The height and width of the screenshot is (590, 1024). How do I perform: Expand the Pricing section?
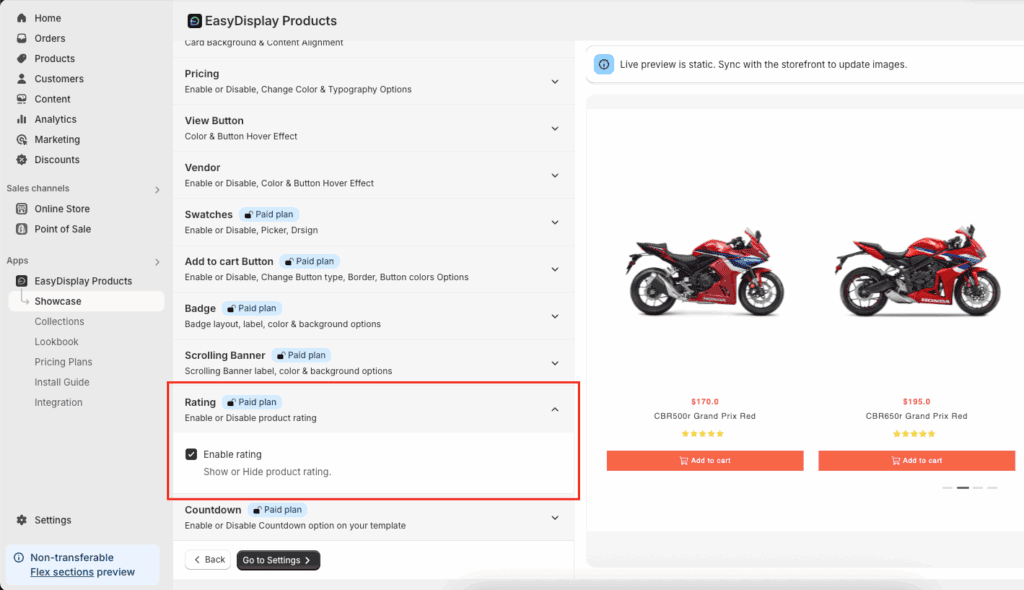pos(555,81)
